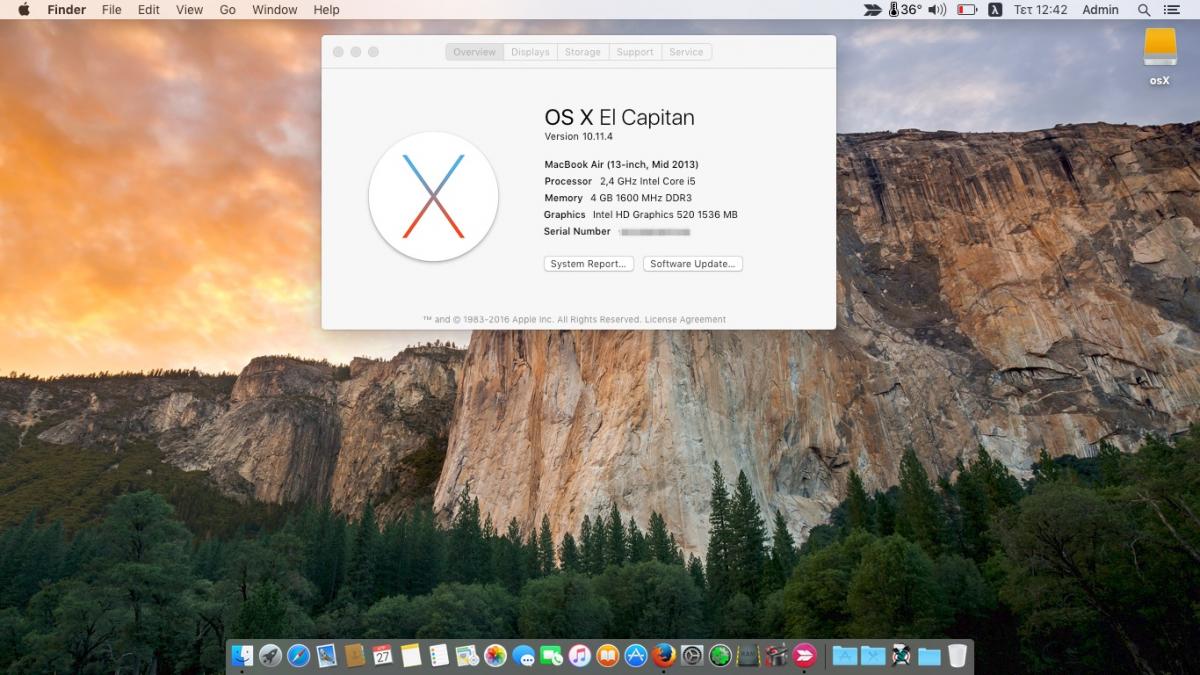Viewport: 1200px width, 675px height.
Task: Switch to the Service tab
Action: pos(686,52)
